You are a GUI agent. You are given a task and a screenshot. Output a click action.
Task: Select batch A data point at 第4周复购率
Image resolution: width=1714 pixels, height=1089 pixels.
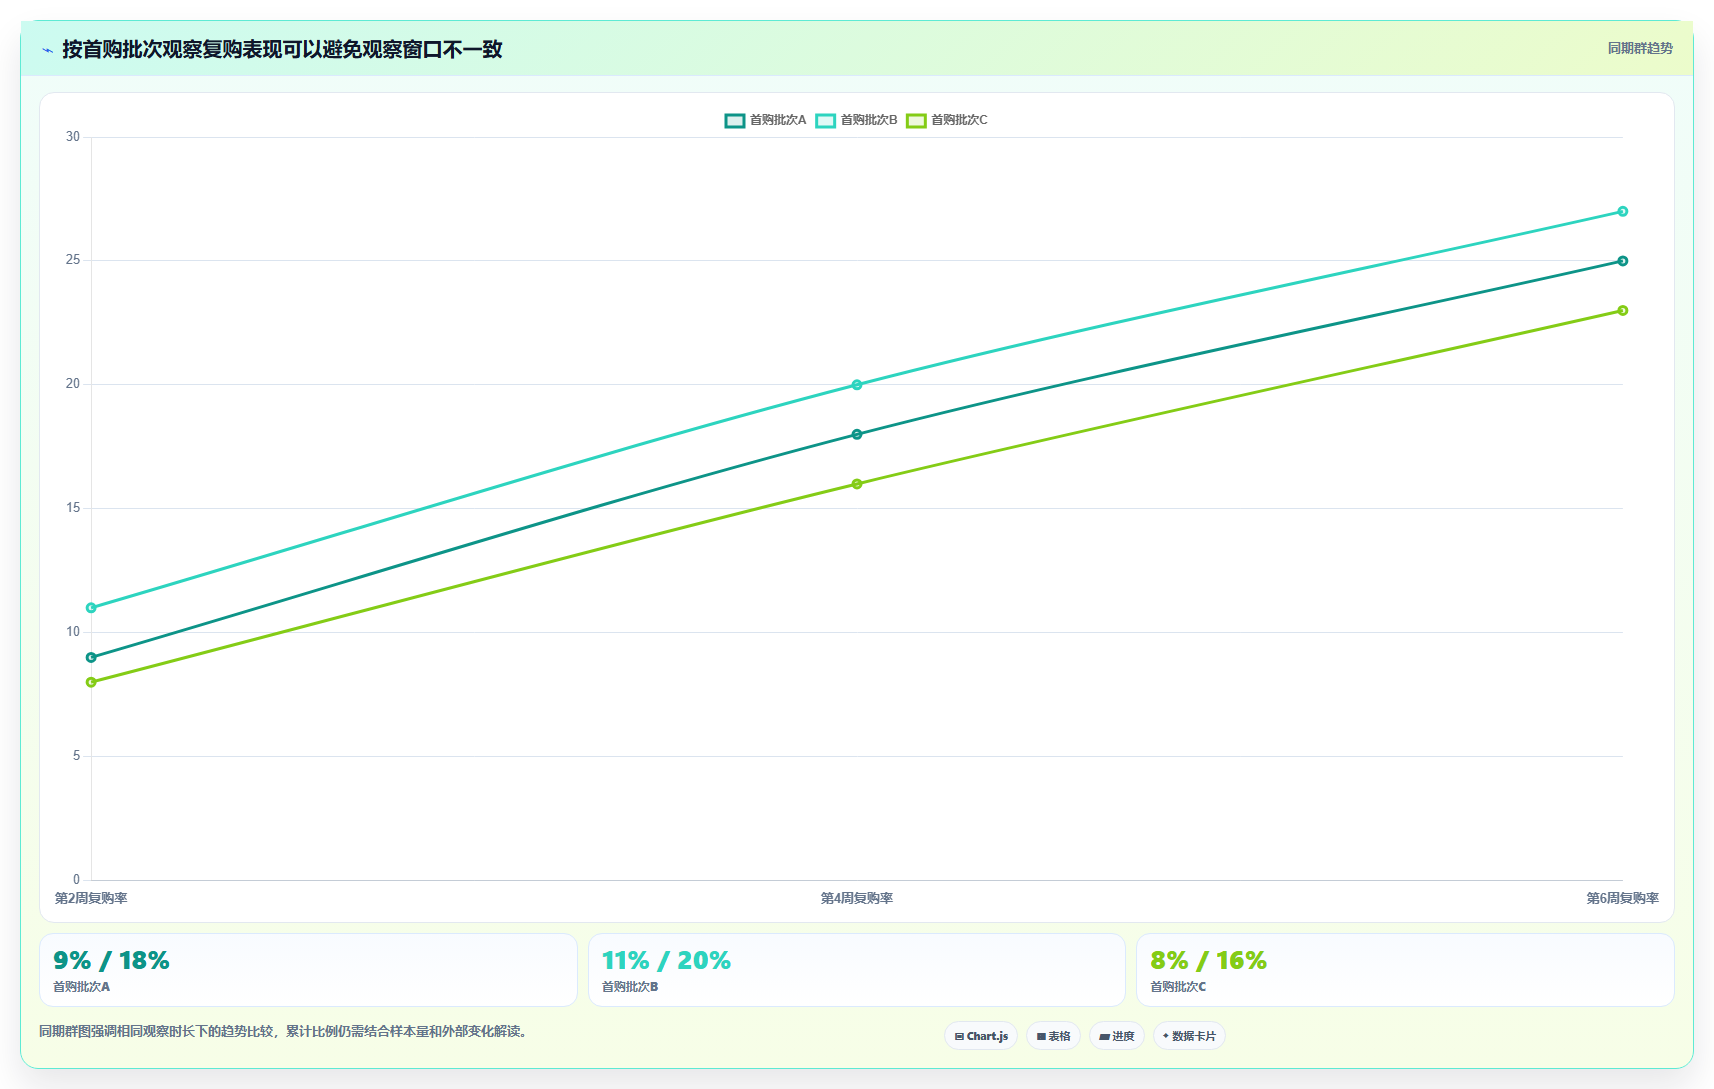857,434
